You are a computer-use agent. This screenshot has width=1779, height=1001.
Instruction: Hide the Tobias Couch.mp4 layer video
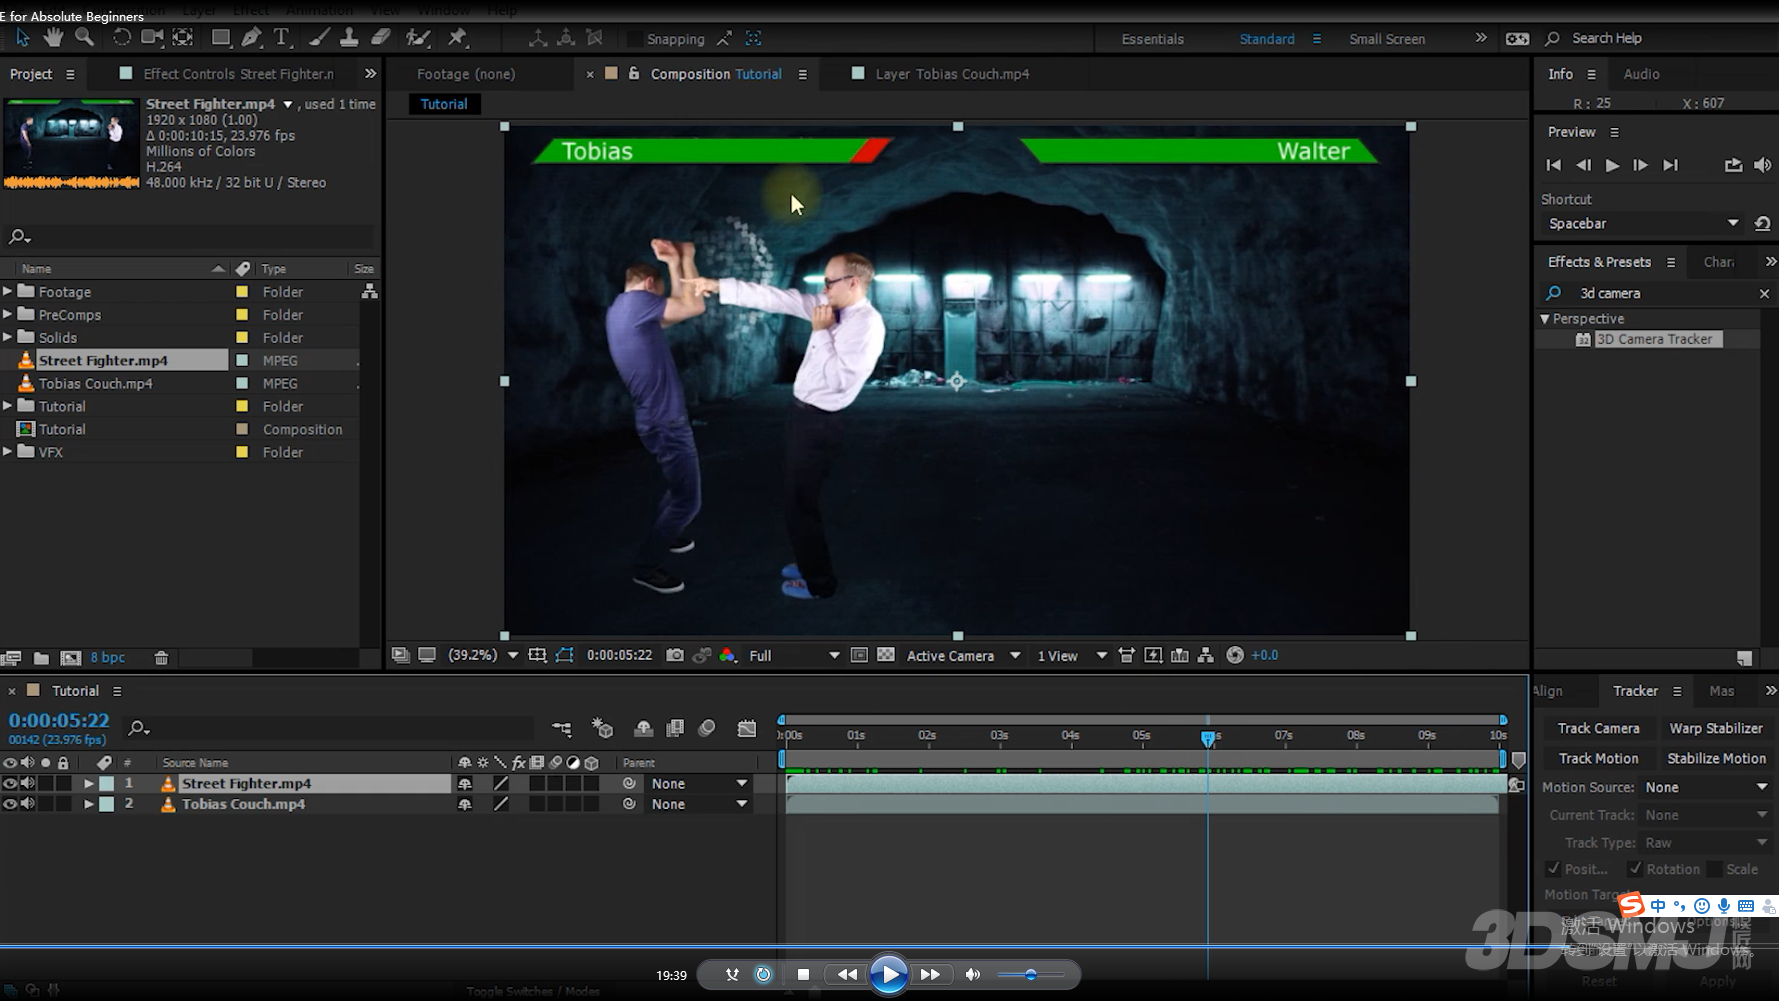pyautogui.click(x=10, y=804)
